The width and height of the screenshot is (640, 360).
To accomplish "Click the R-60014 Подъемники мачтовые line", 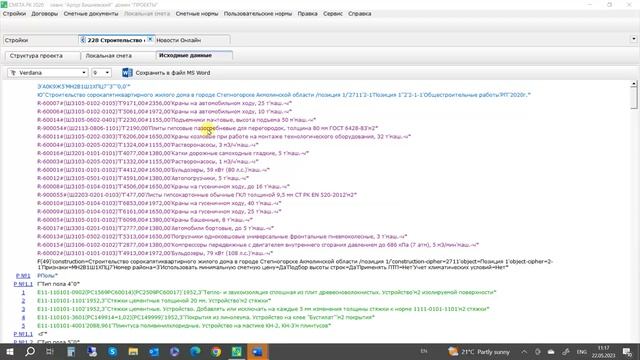I will point(176,120).
